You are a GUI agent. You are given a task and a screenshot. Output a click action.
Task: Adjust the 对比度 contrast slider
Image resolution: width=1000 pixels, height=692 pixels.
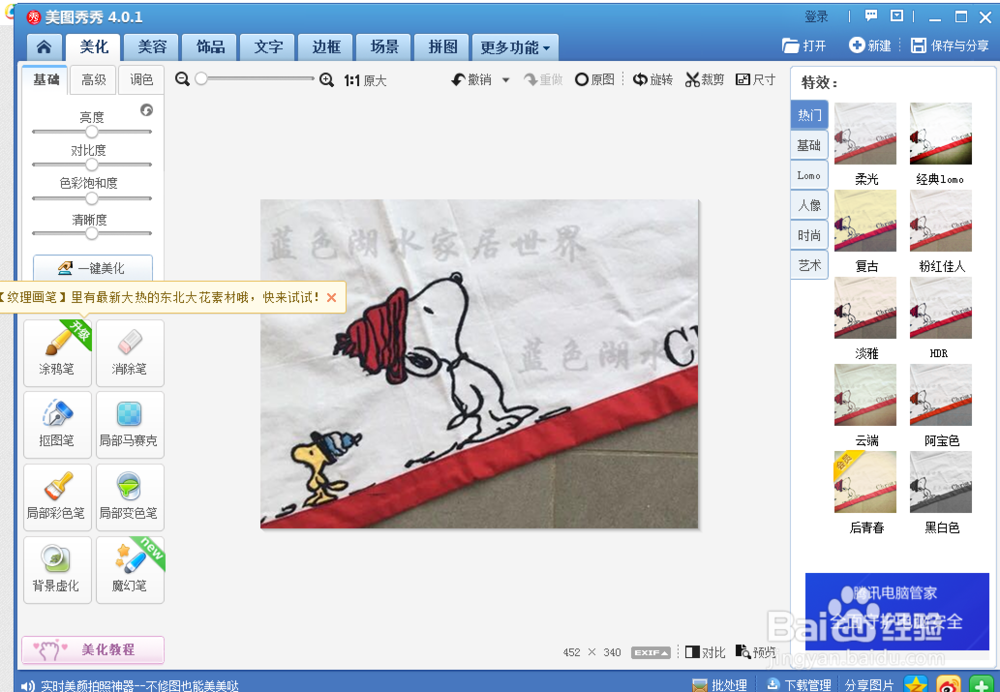[92, 165]
